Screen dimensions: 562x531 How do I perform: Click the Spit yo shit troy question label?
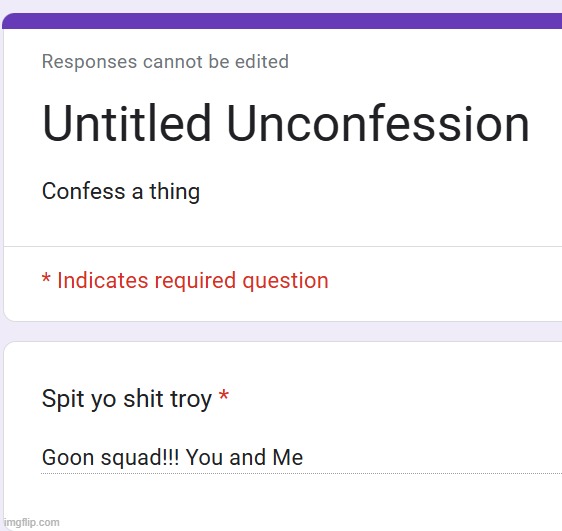point(127,399)
